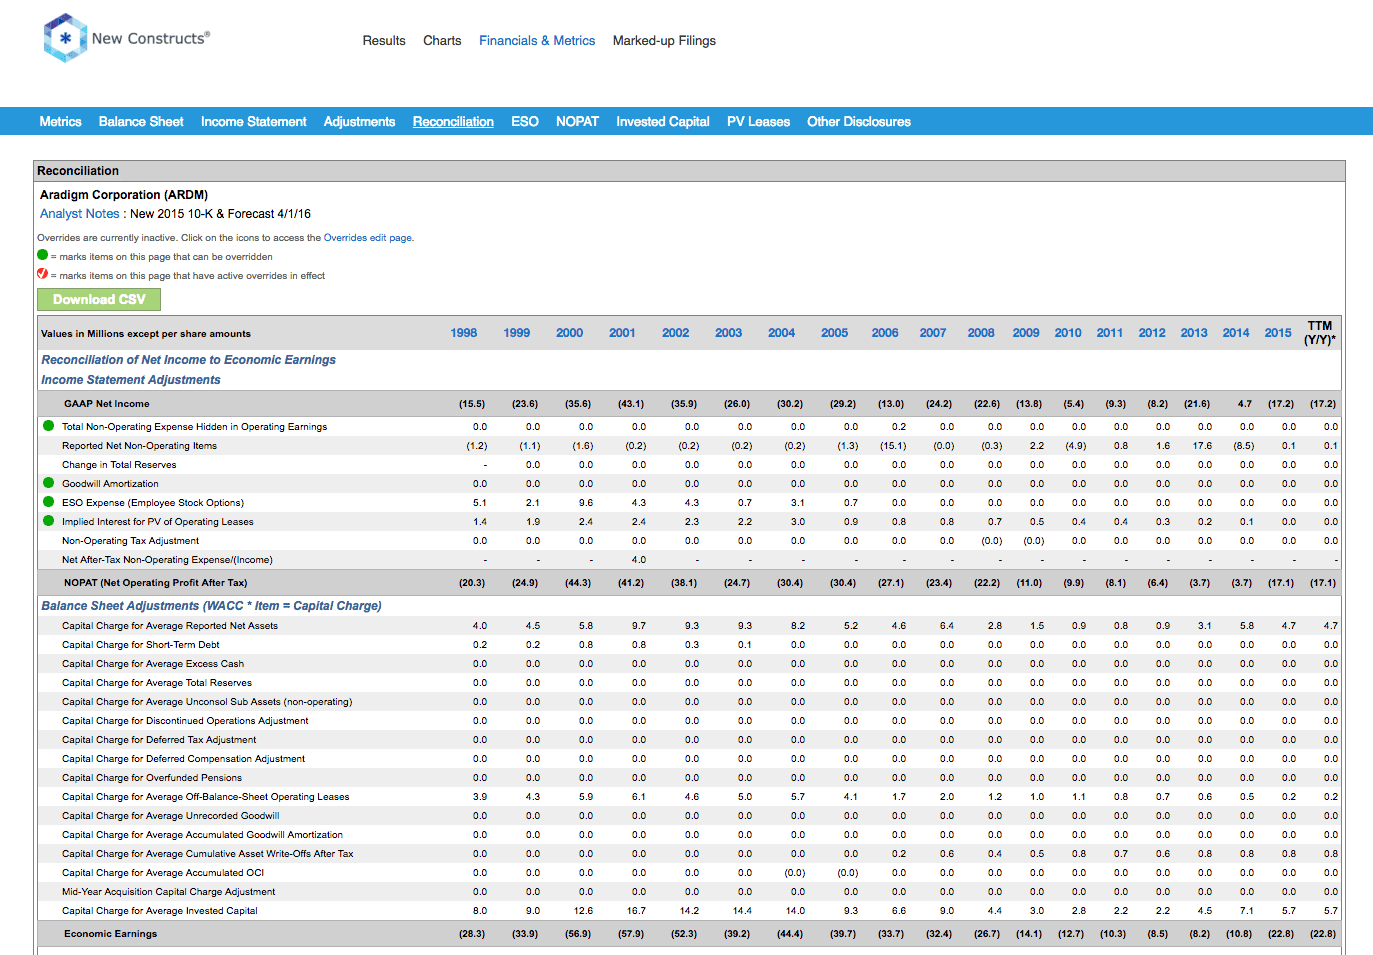Click green override dot for Total Non-Operating Expense Hidden
Viewport: 1373px width, 955px height.
48,426
